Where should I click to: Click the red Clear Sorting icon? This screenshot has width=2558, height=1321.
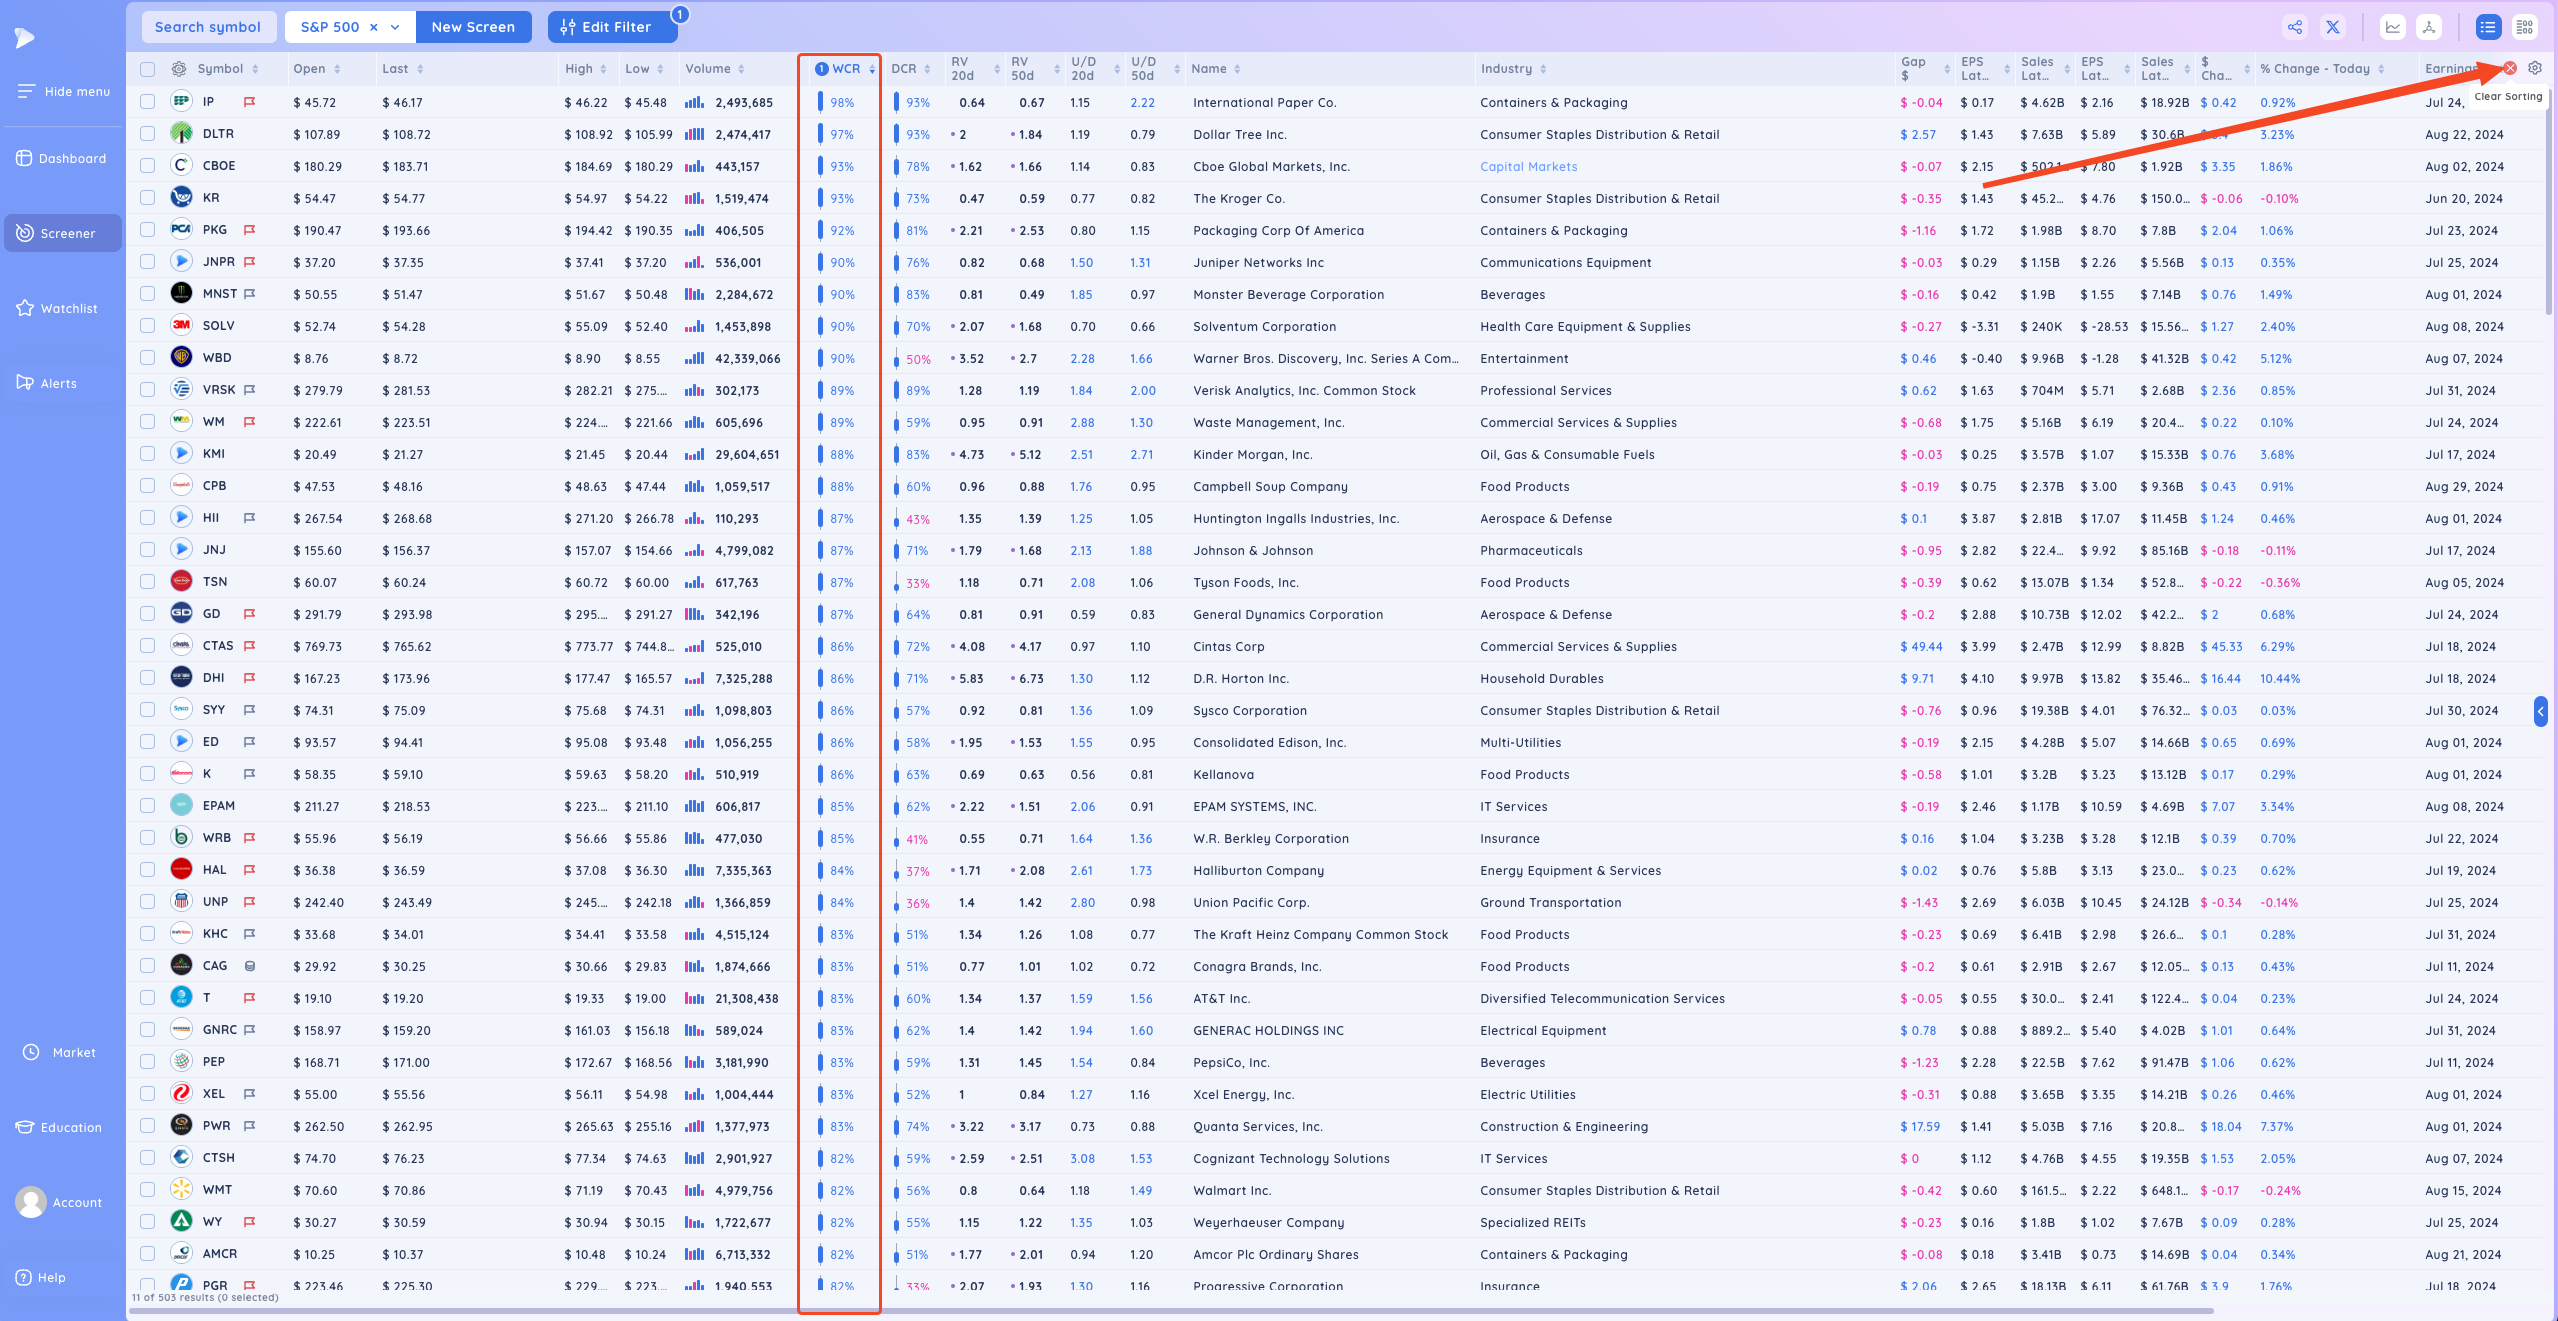(x=2510, y=68)
